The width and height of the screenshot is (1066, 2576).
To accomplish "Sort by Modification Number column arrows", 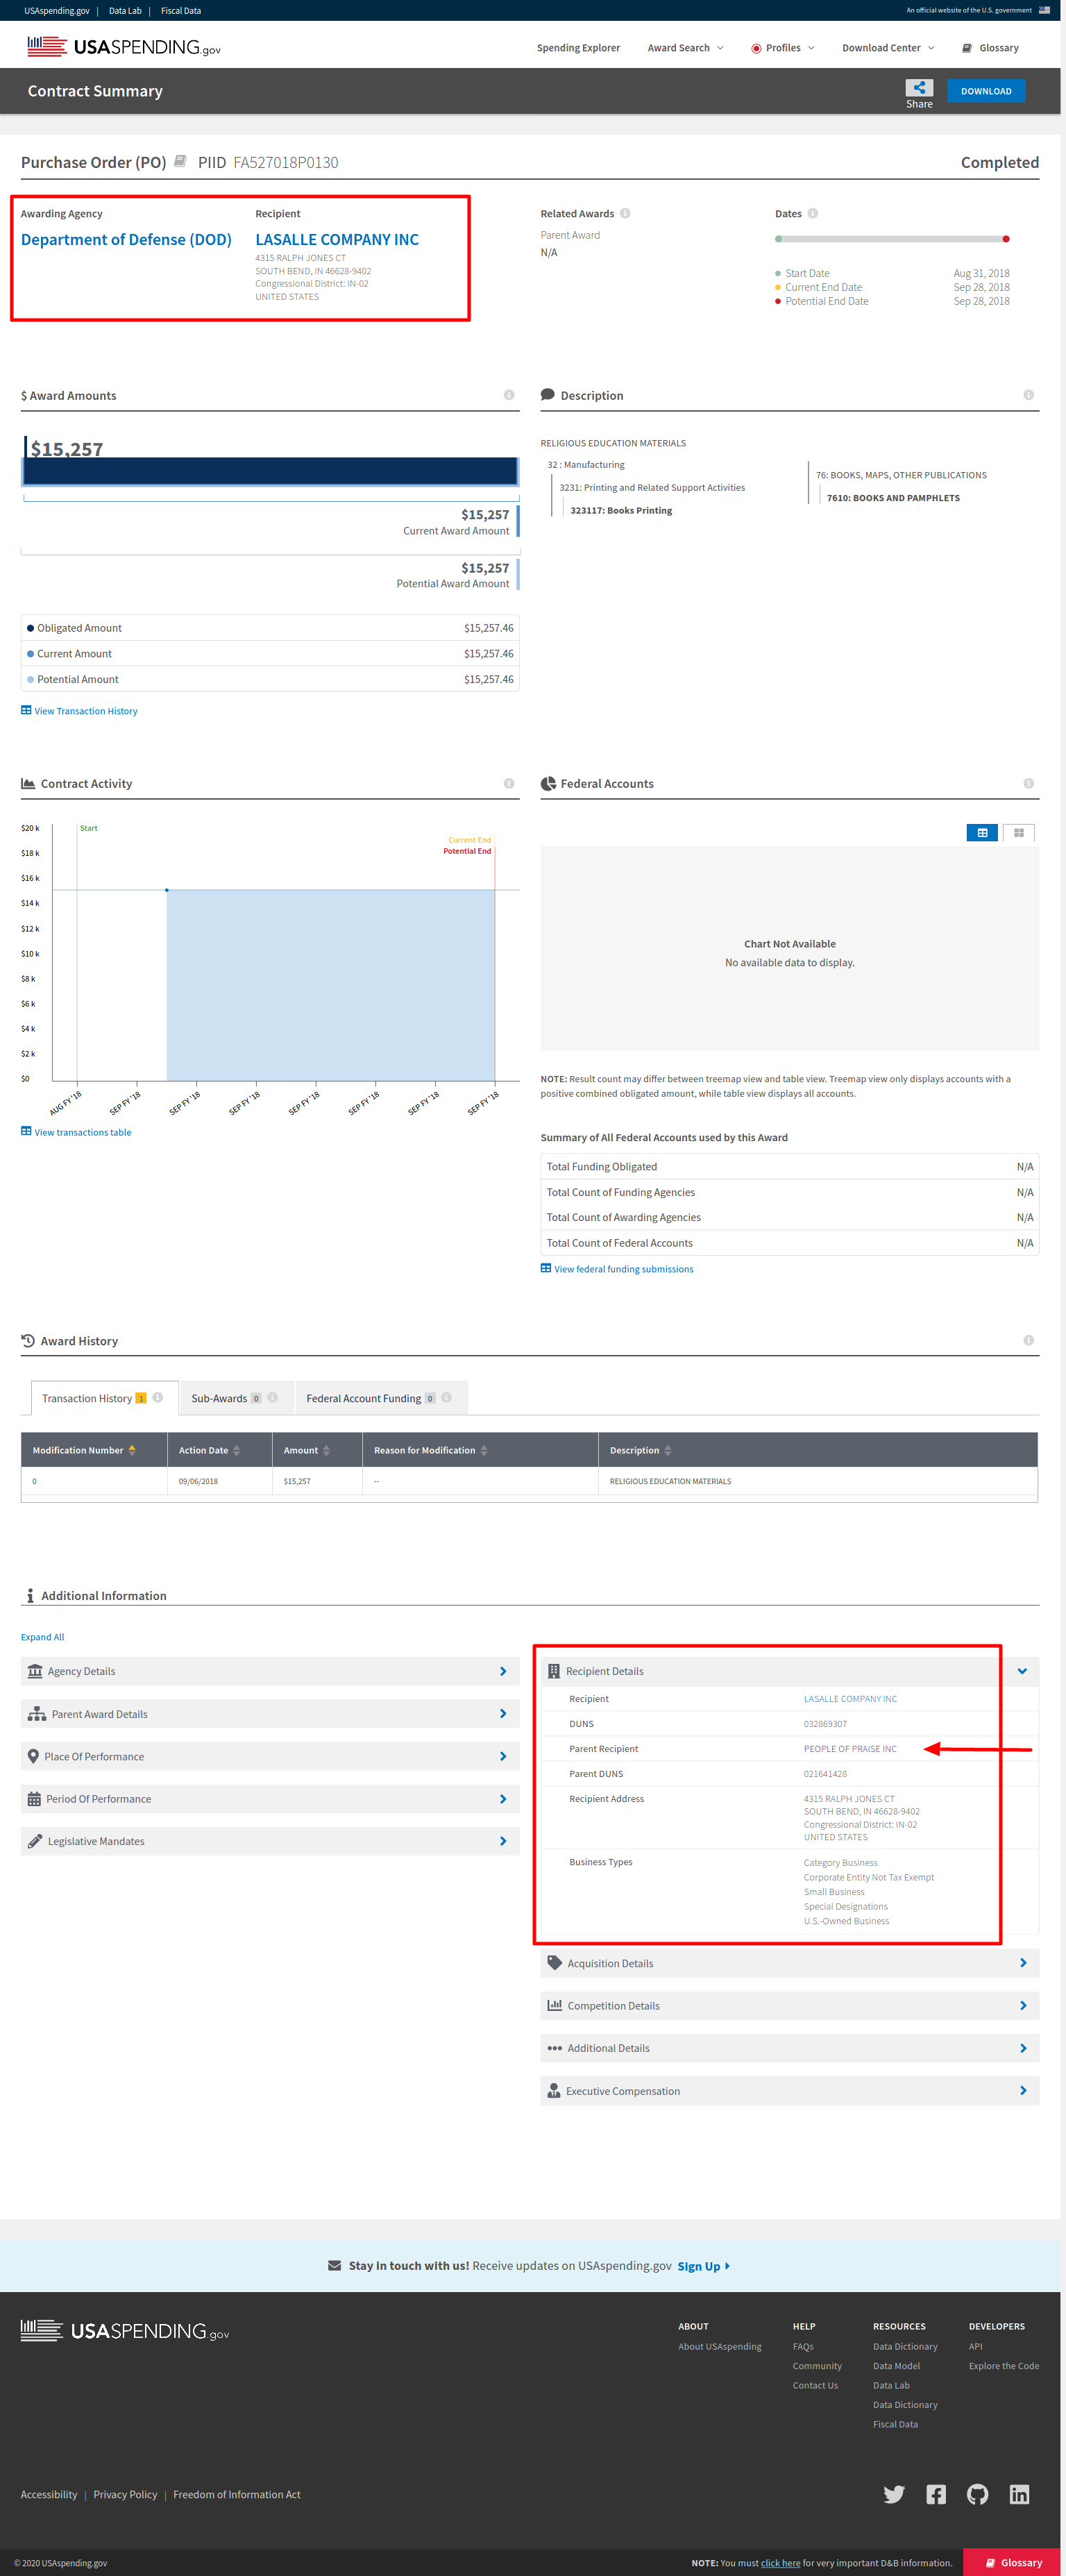I will (132, 1450).
